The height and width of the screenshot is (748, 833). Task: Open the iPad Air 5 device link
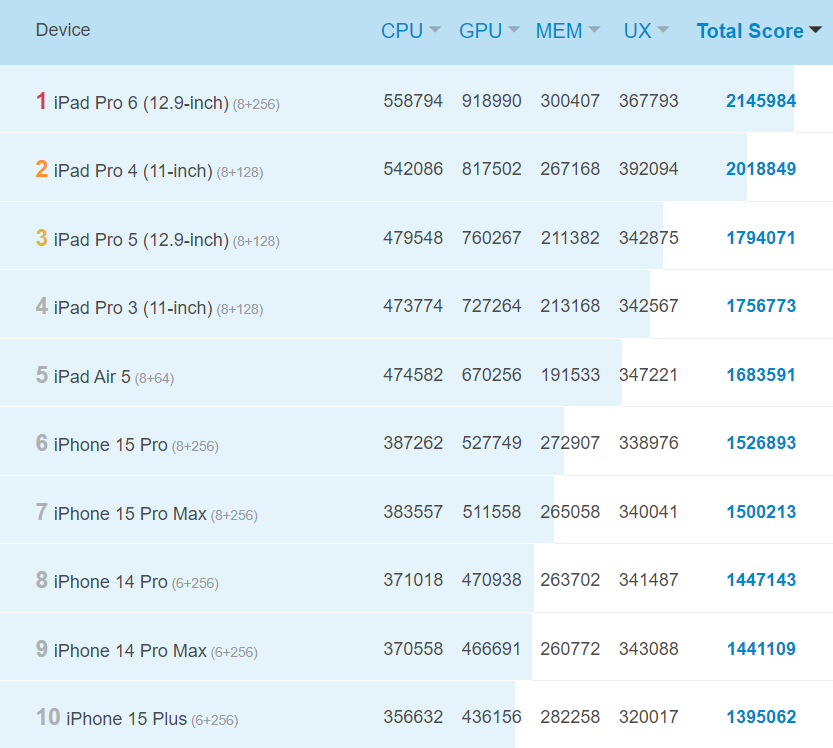[92, 376]
